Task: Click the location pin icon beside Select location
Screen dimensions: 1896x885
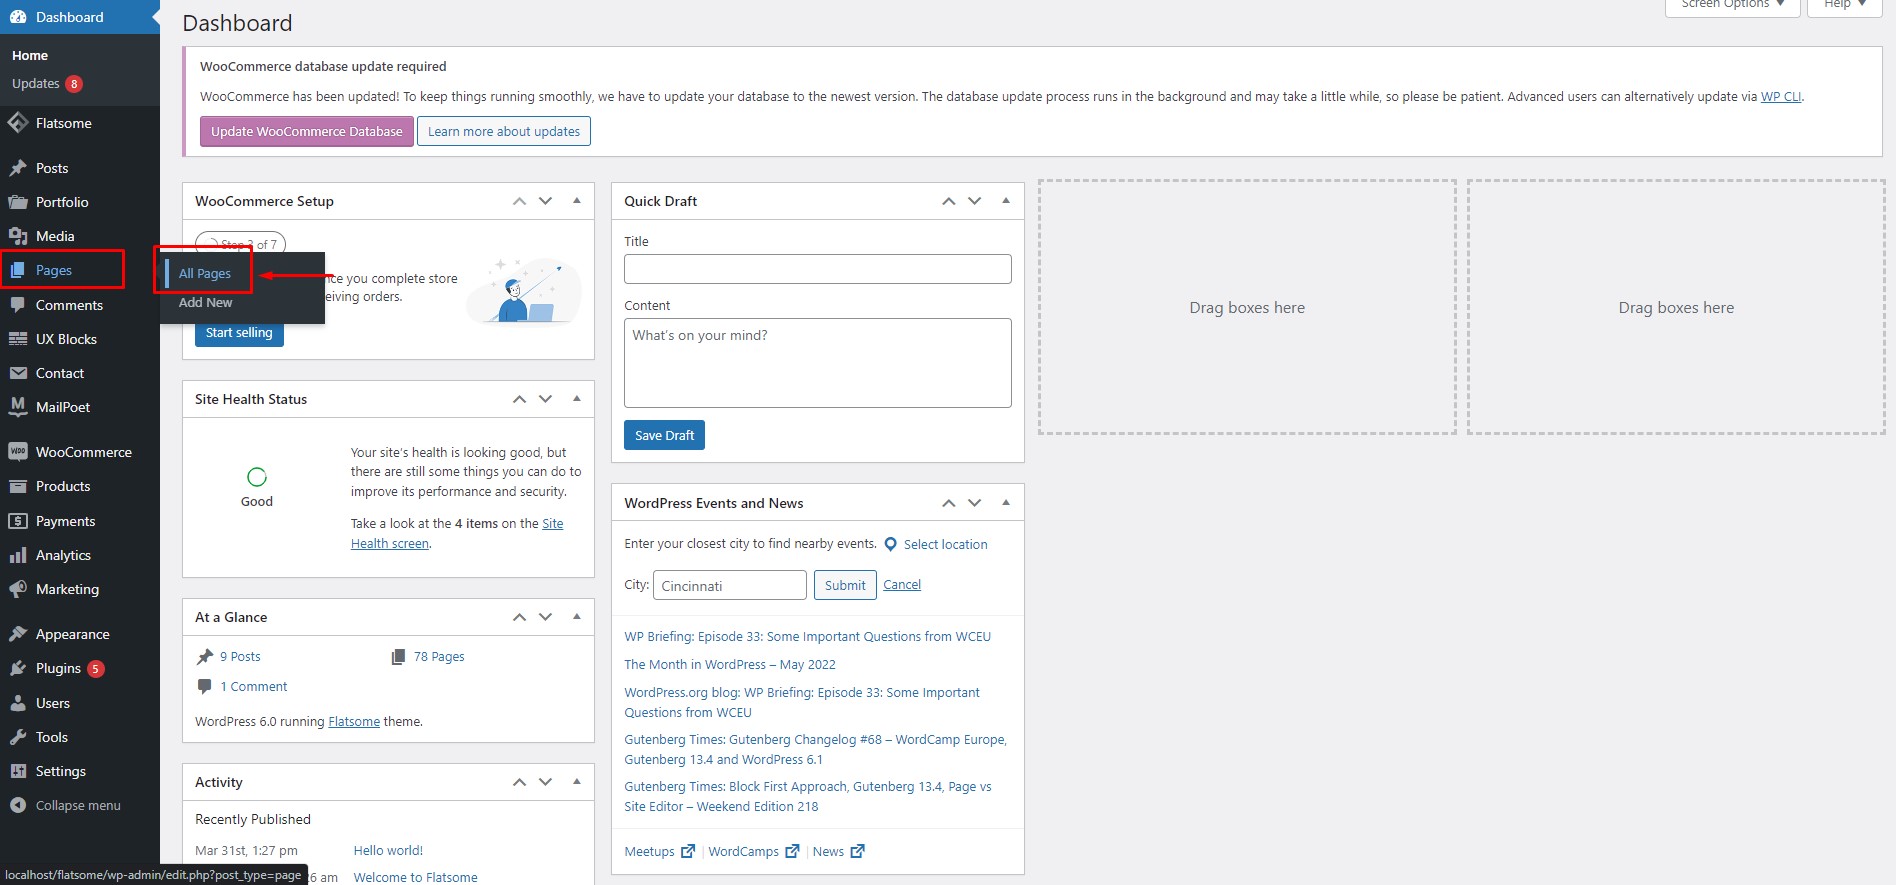Action: coord(890,544)
